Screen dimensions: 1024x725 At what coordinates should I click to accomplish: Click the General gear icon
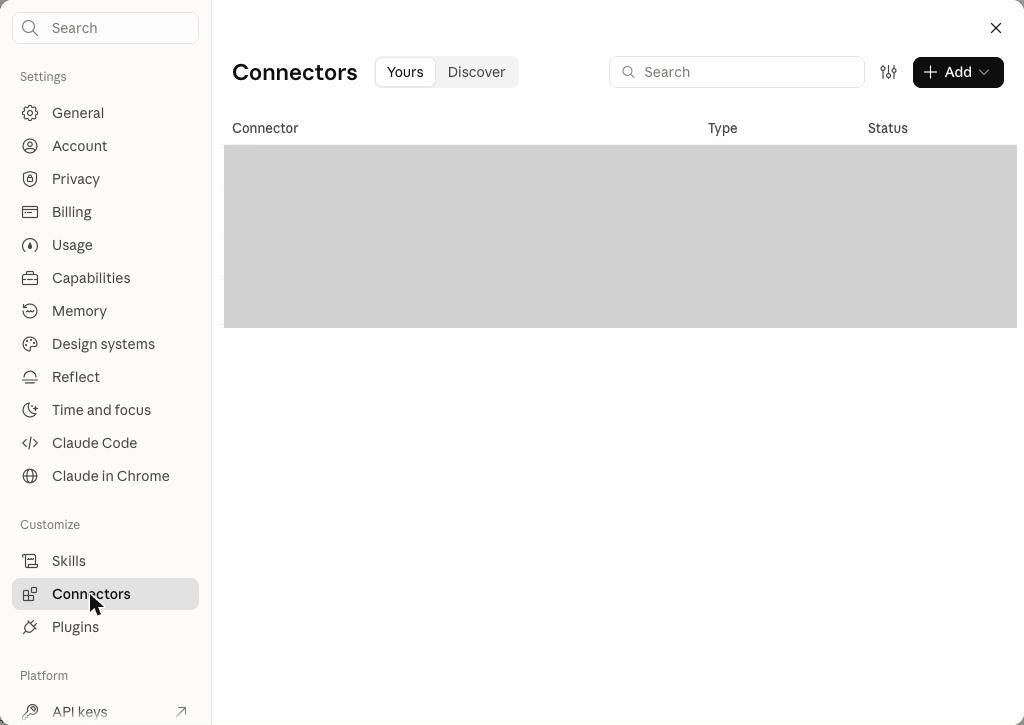[x=30, y=113]
